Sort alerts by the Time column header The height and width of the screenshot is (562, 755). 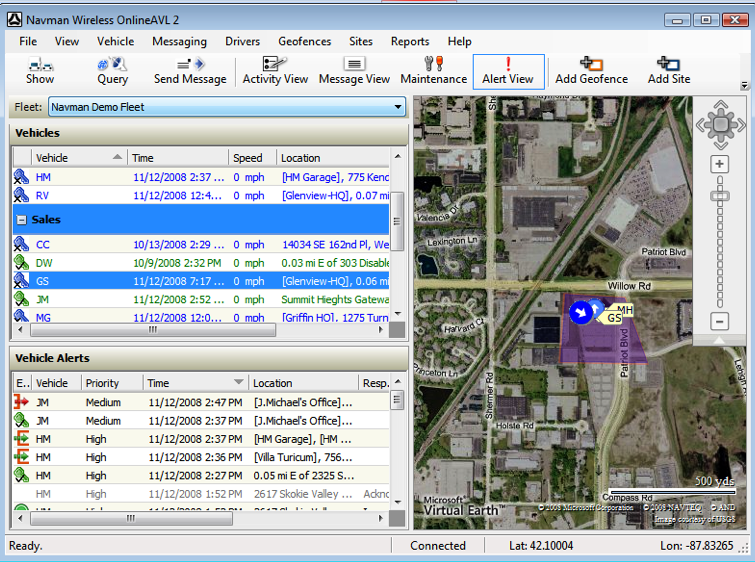point(195,383)
